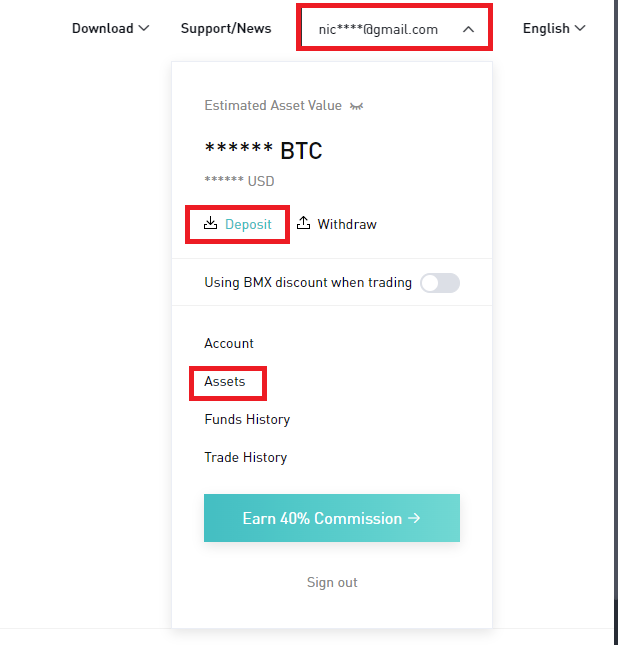Screen dimensions: 618x645
Task: Open the Download dropdown menu
Action: pos(110,28)
